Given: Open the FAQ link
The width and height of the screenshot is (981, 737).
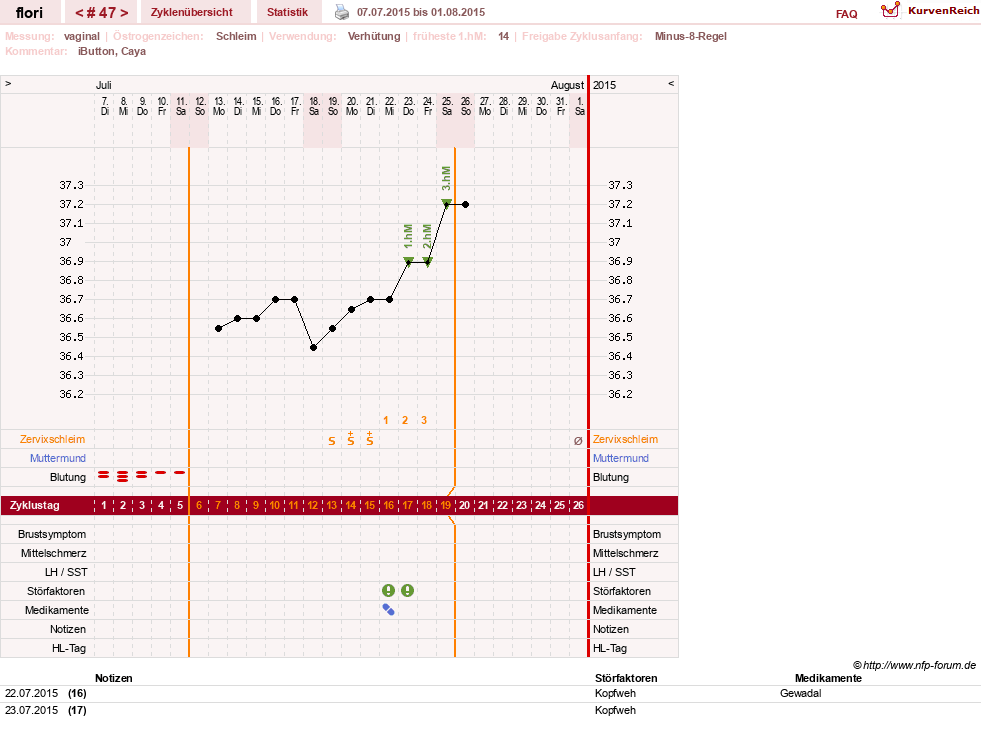Looking at the screenshot, I should (x=846, y=14).
